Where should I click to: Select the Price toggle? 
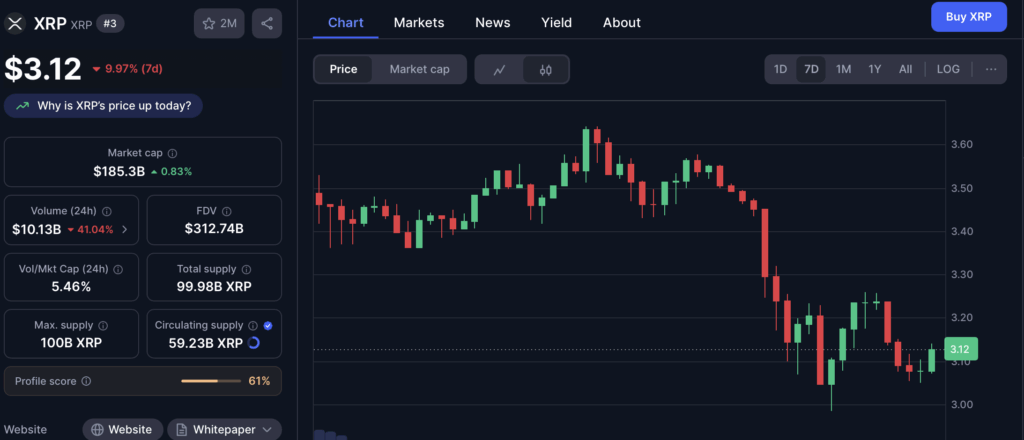[343, 69]
